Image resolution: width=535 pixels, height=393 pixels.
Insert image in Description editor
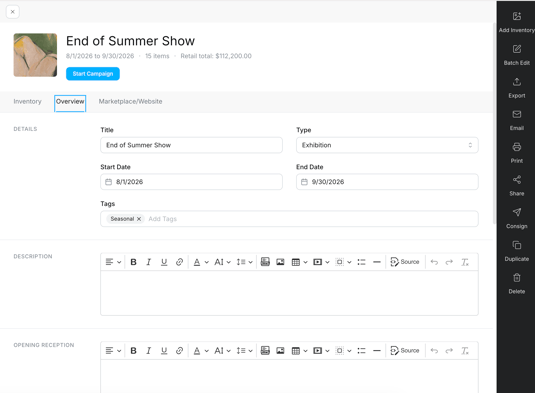click(x=280, y=262)
